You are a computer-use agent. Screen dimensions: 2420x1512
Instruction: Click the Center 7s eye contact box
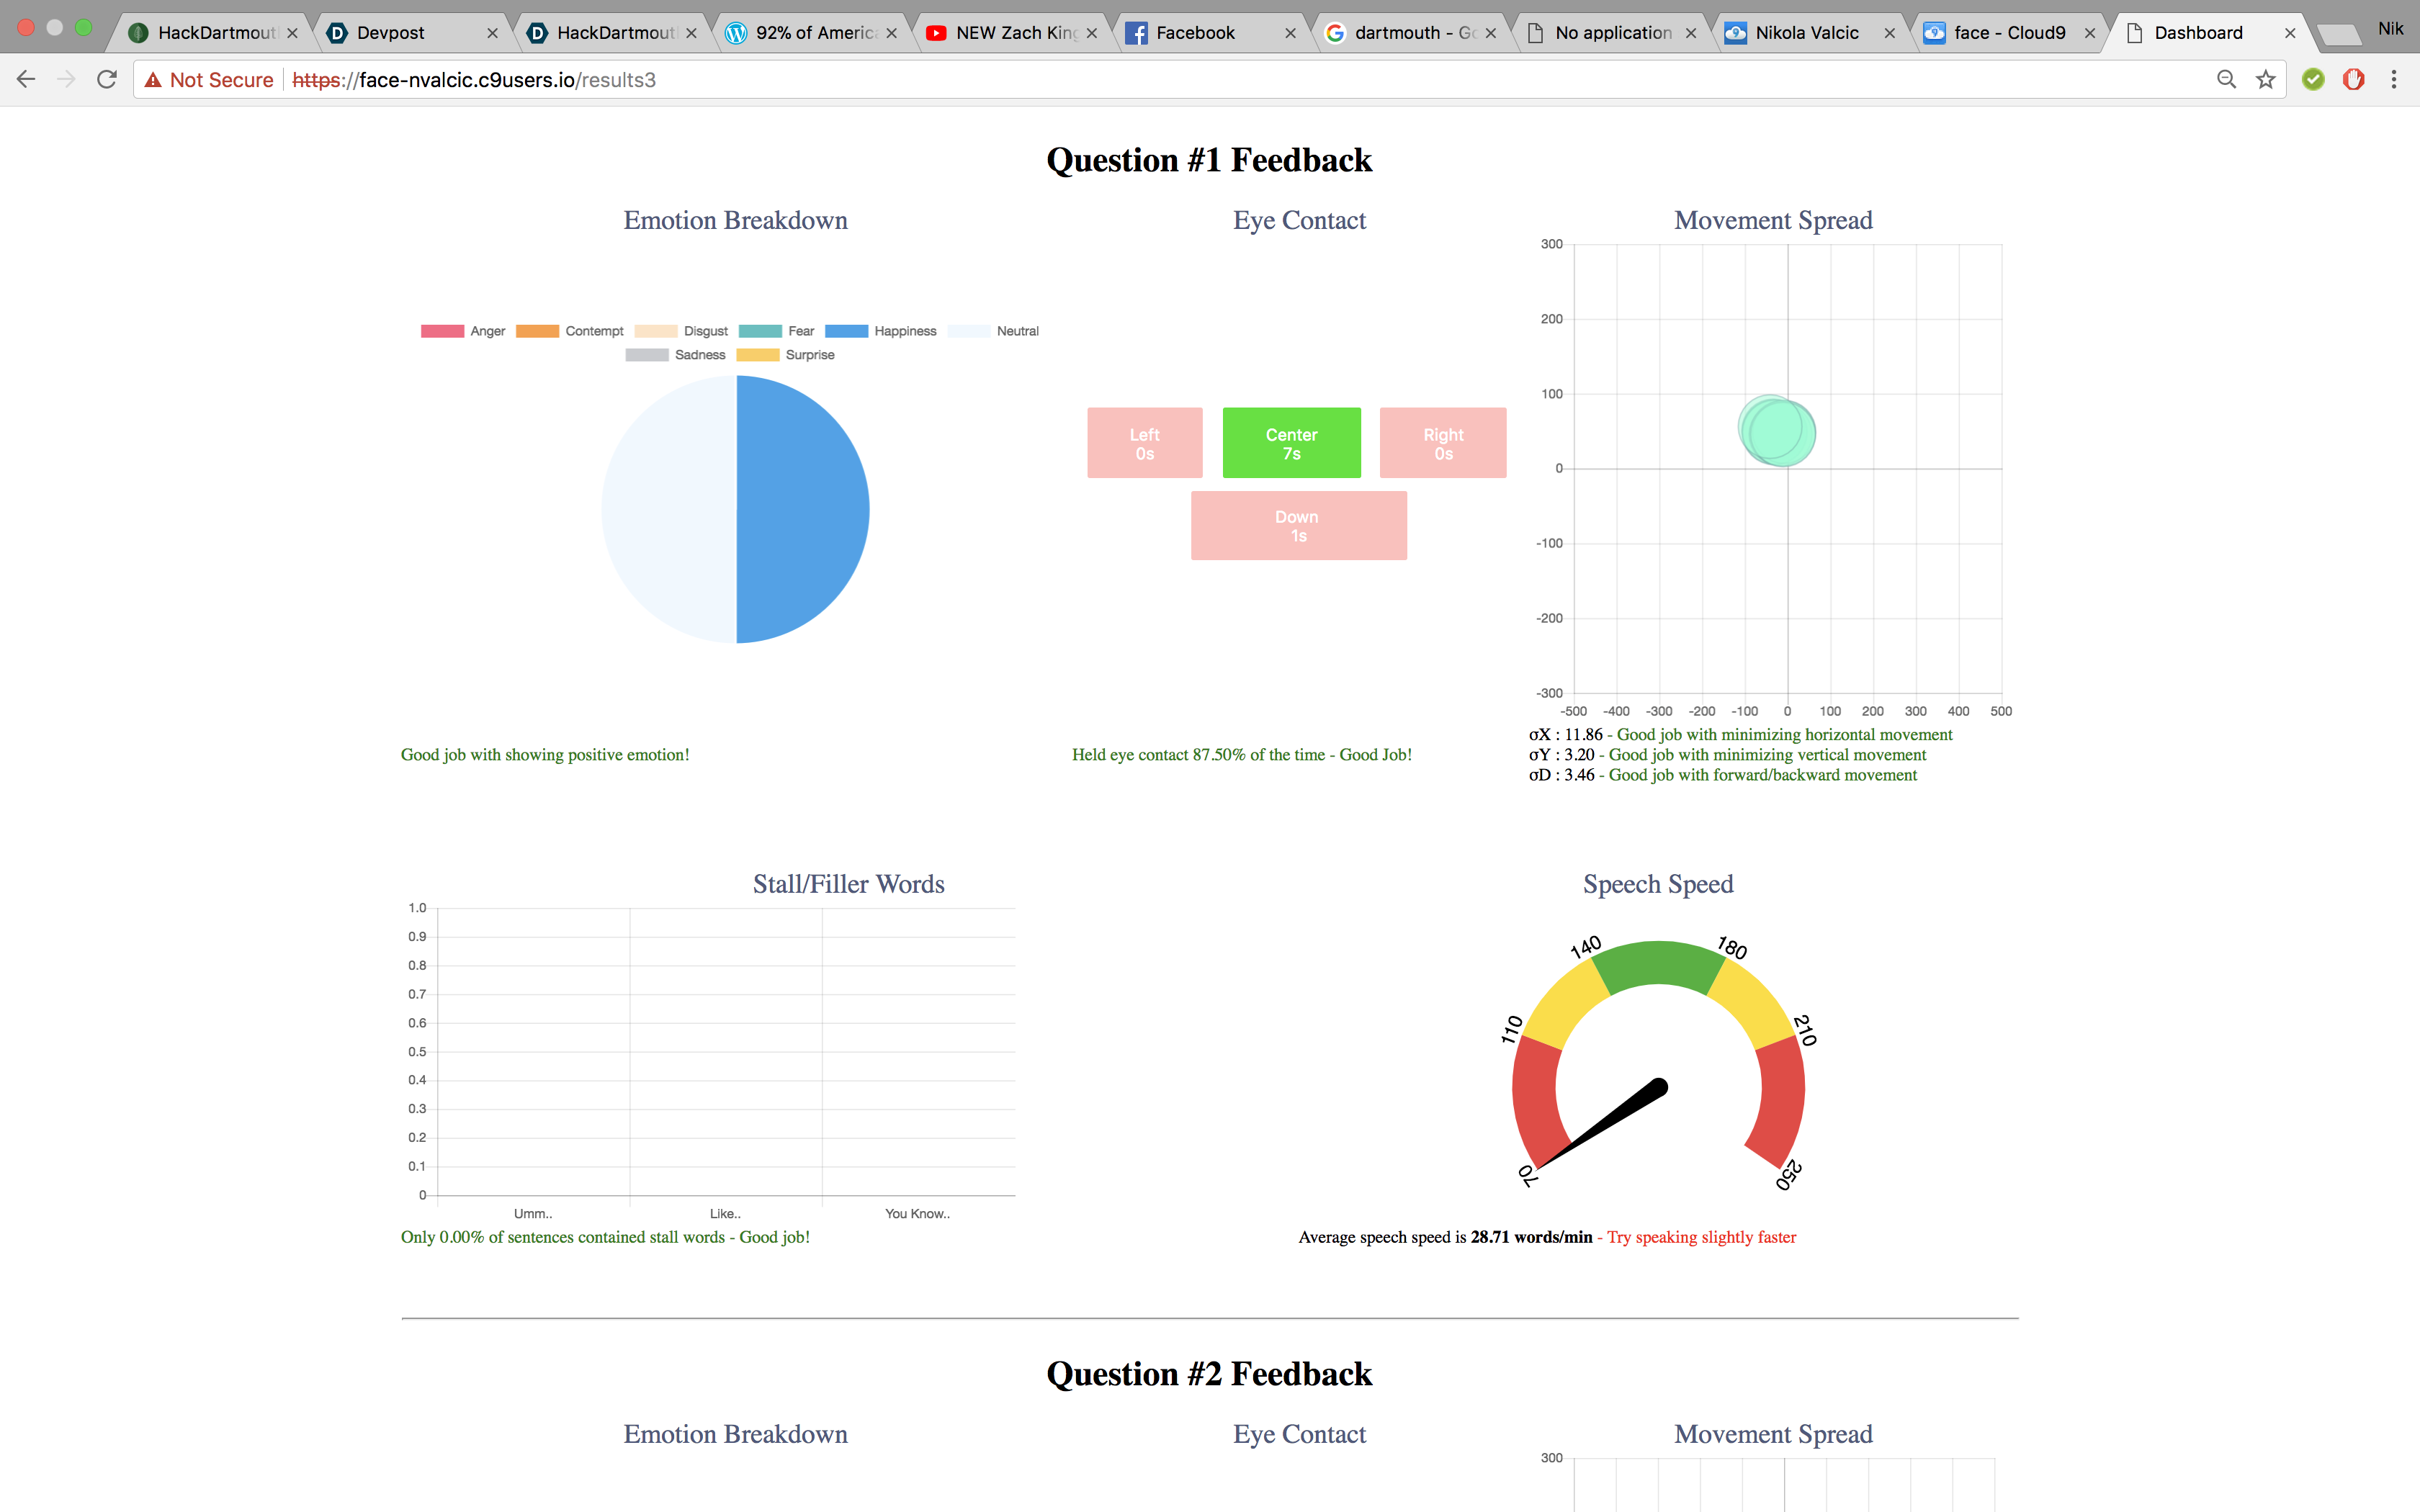click(1291, 443)
